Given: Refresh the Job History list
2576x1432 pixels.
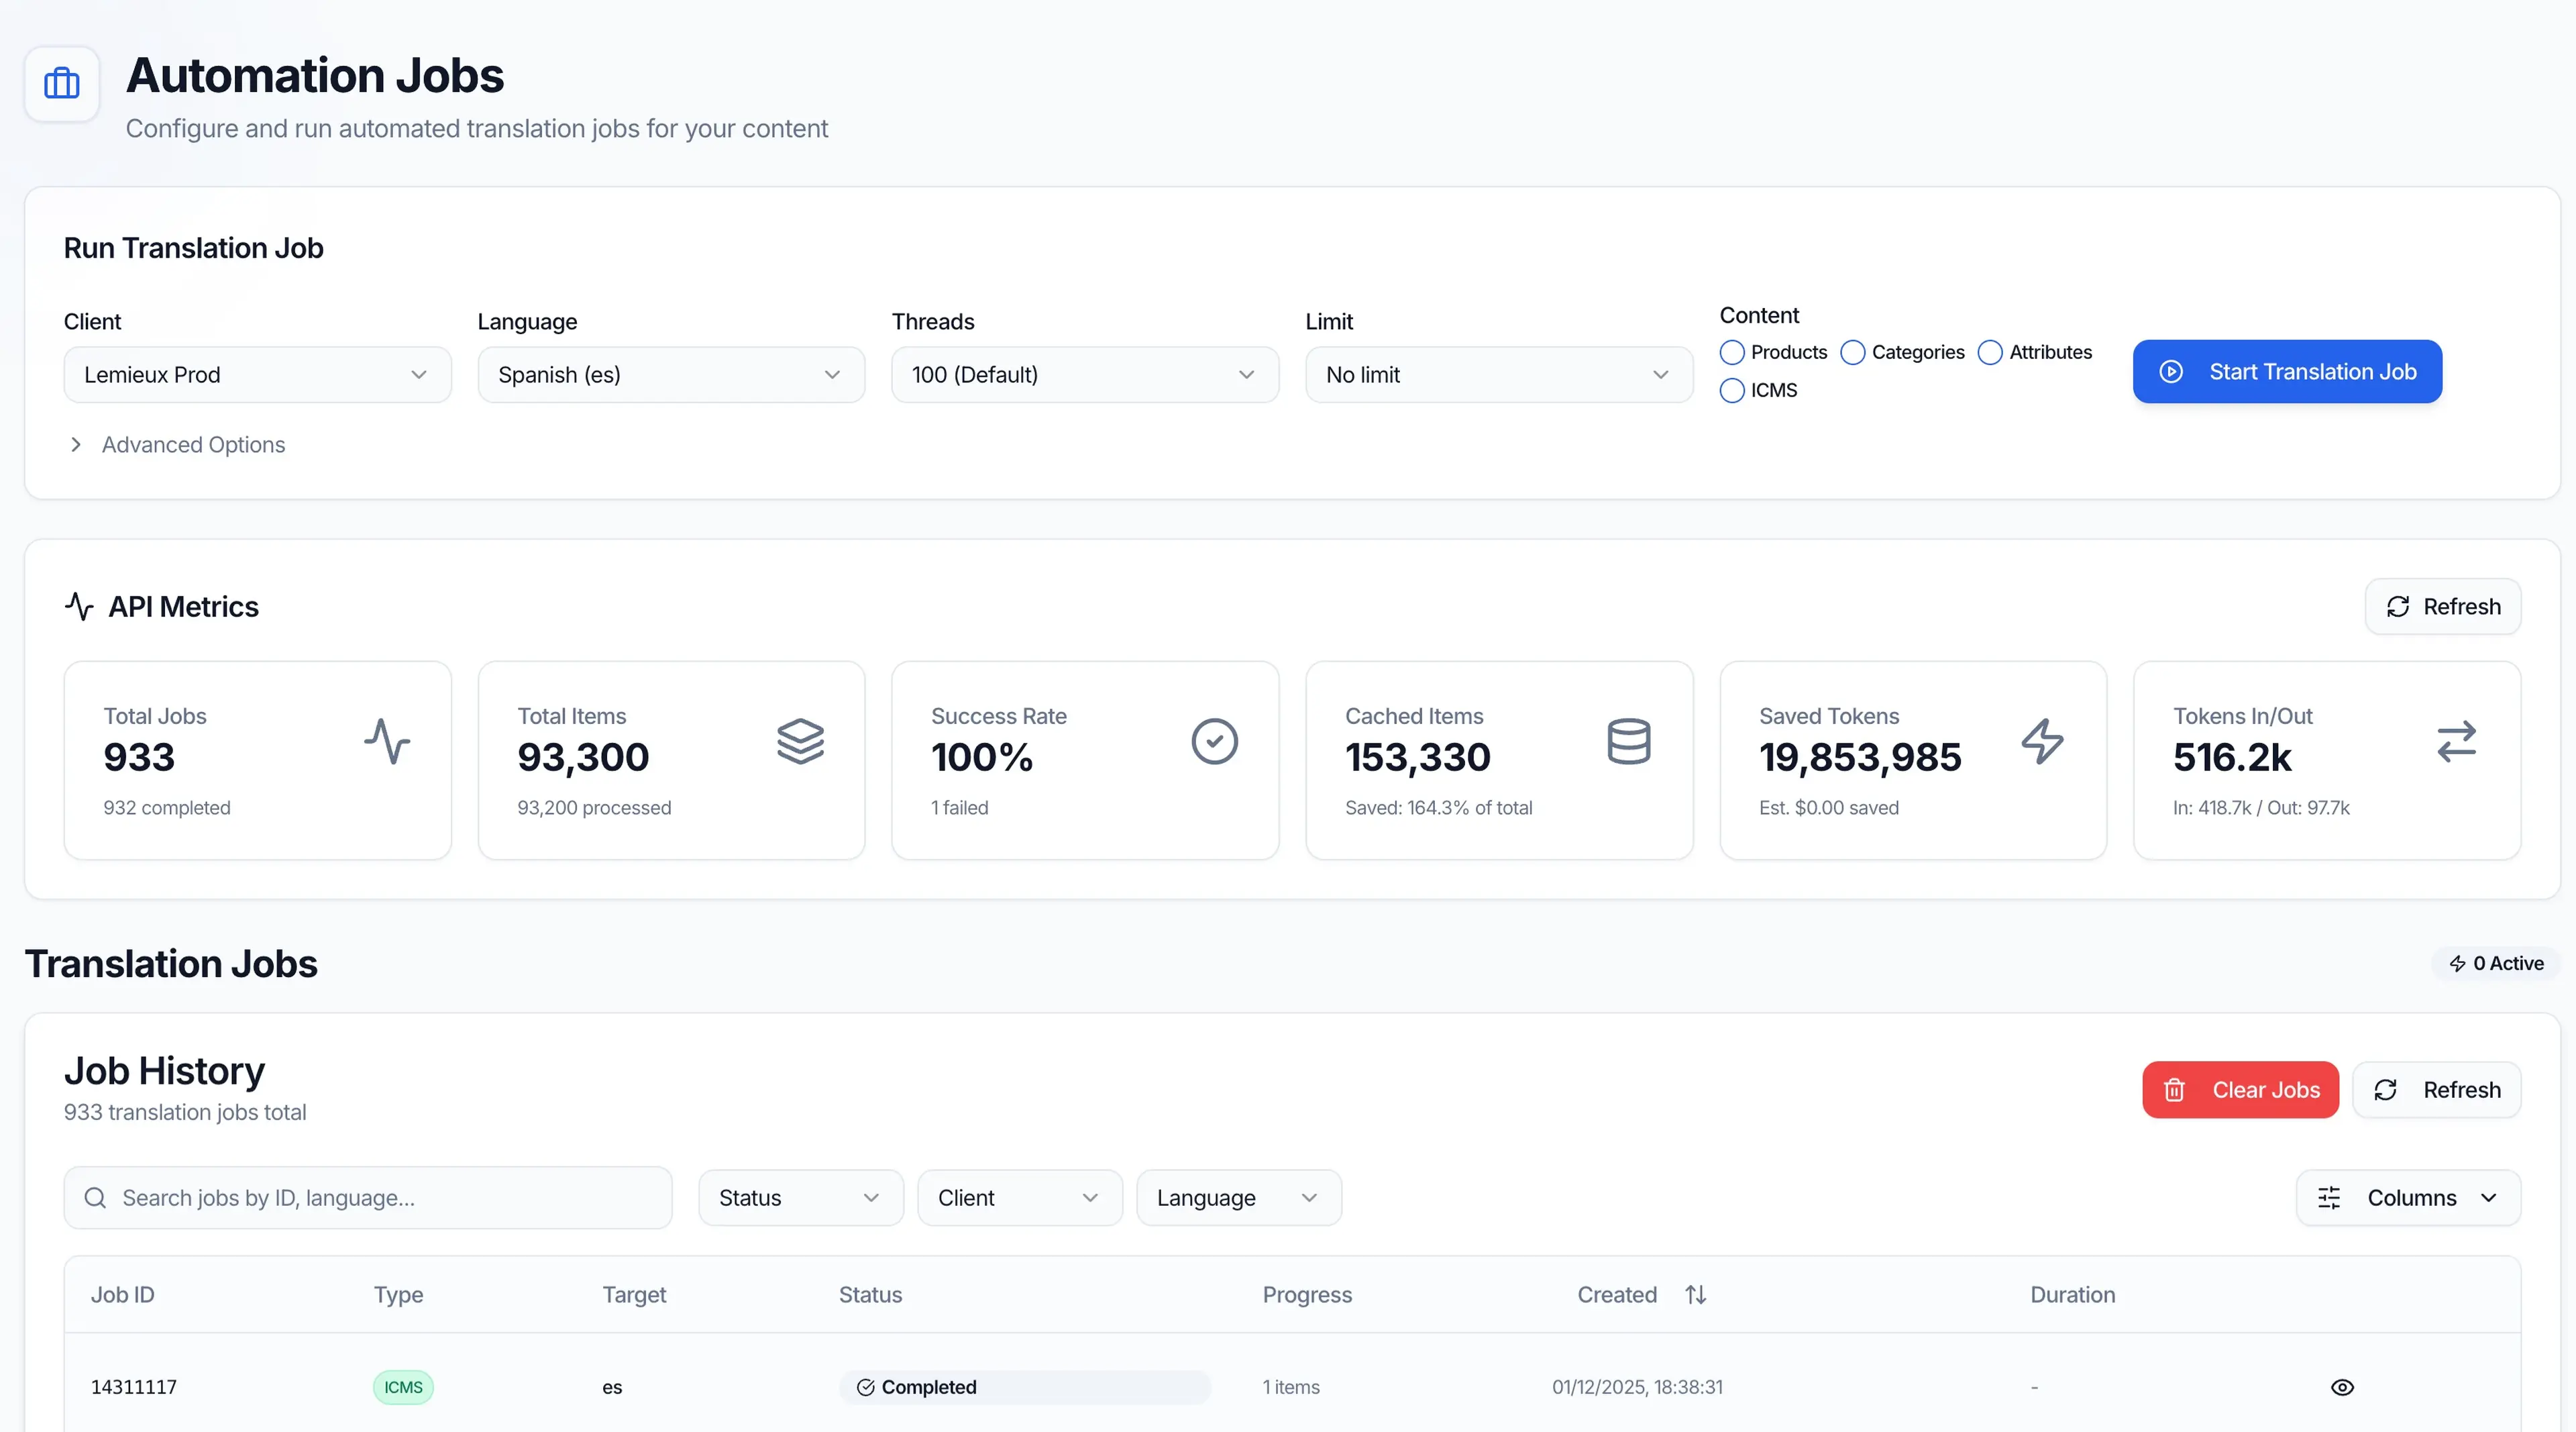Looking at the screenshot, I should [x=2437, y=1090].
